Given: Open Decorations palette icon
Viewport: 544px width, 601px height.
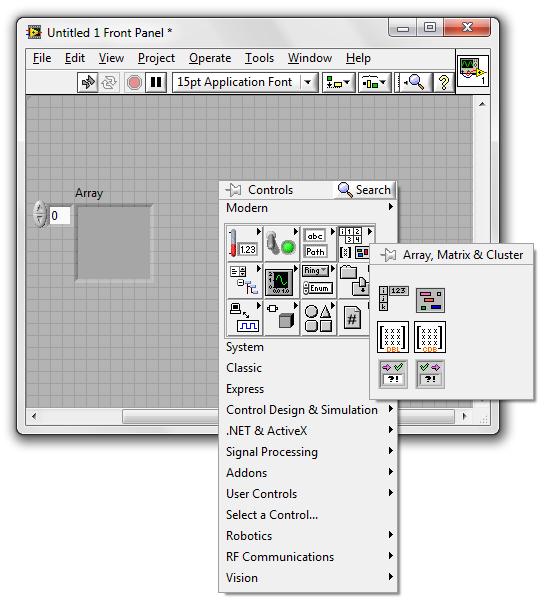Looking at the screenshot, I should point(319,318).
